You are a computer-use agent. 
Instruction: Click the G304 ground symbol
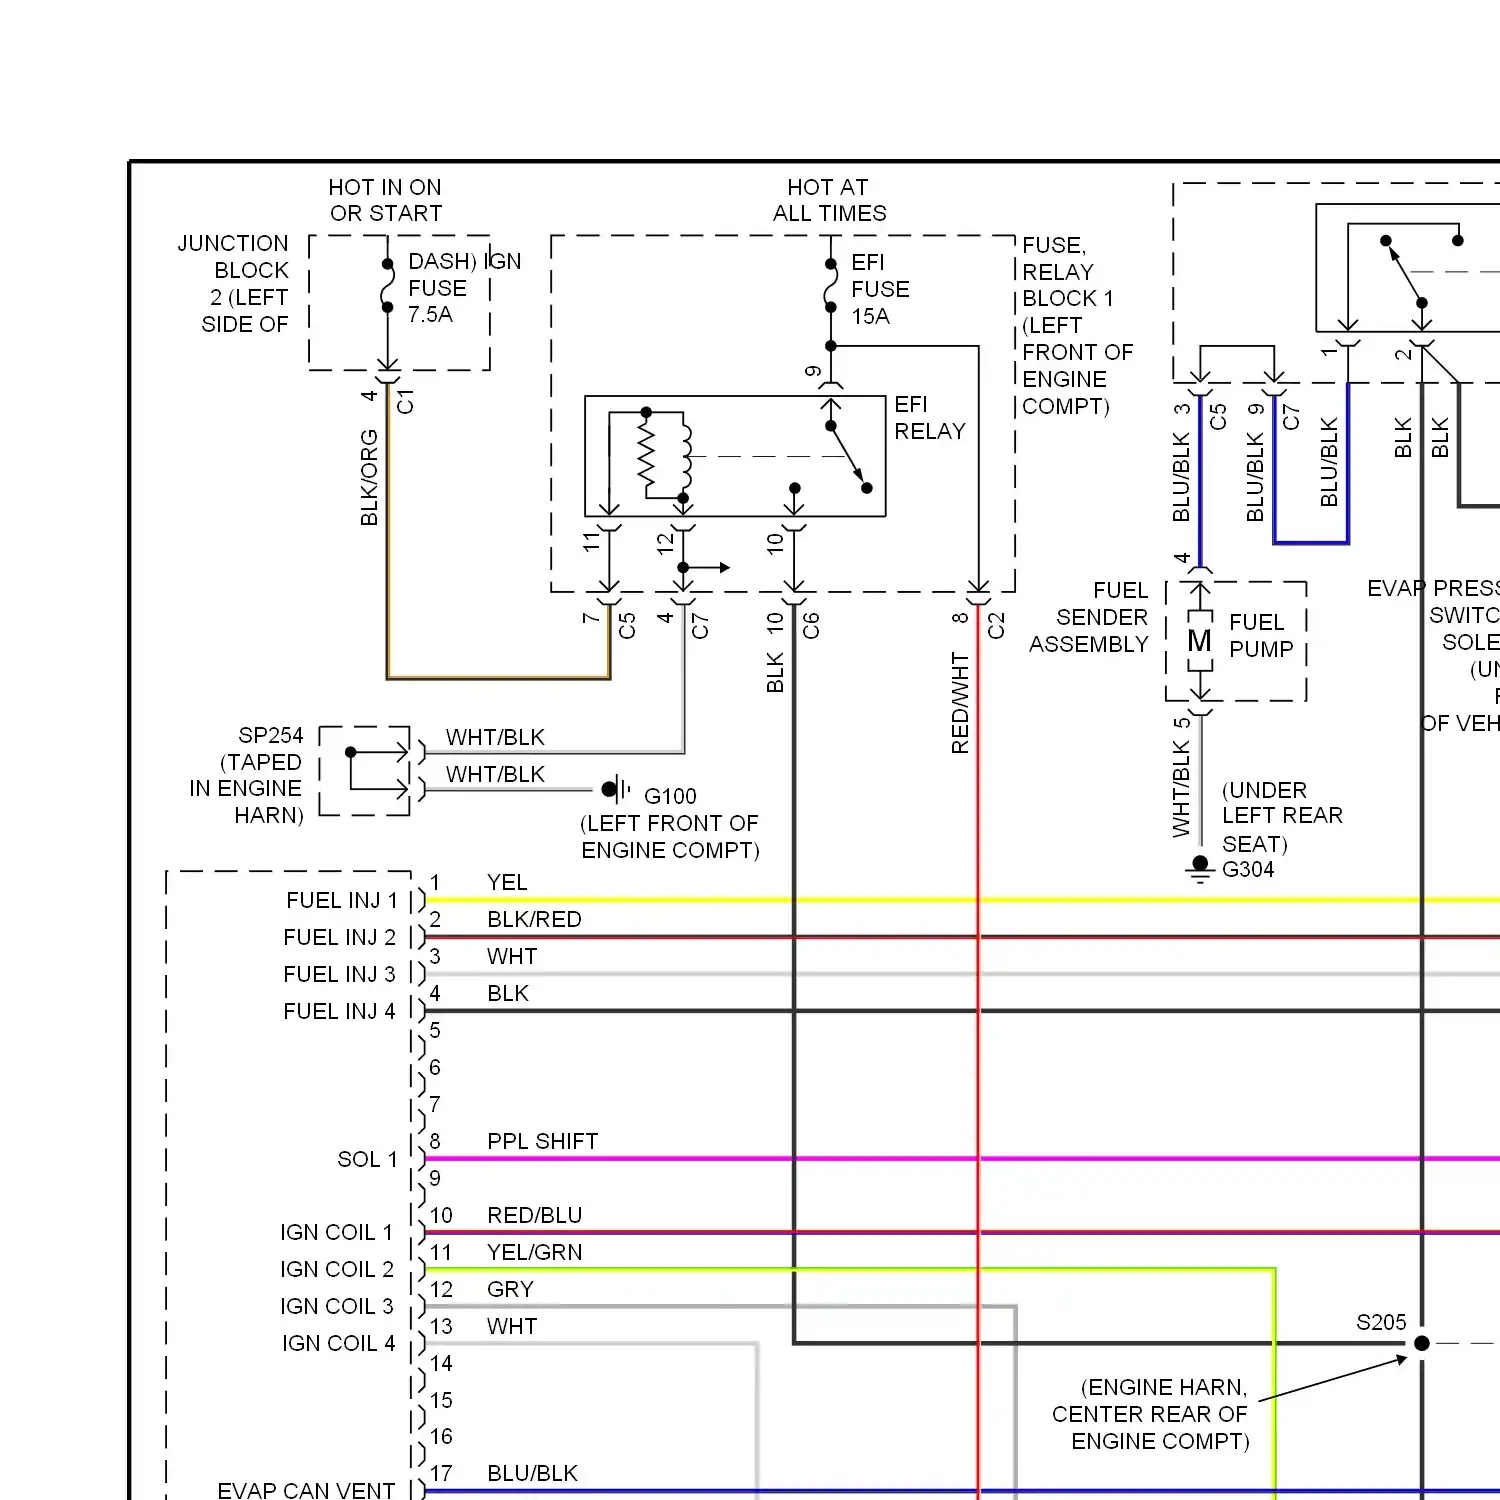coord(1200,869)
